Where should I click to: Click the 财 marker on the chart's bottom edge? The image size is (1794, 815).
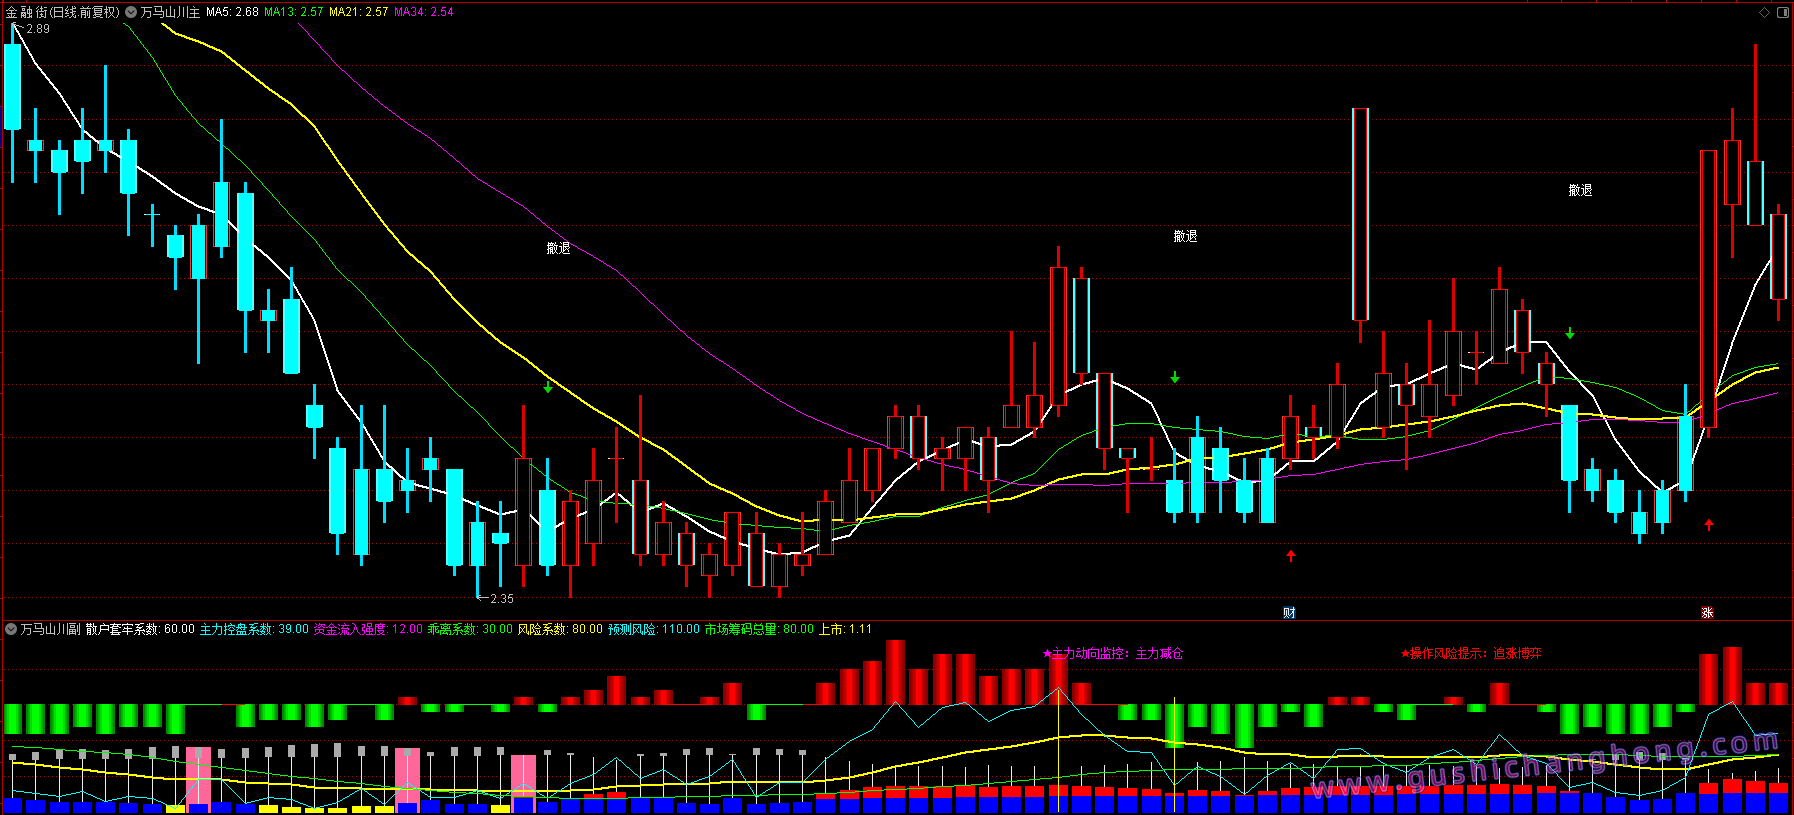1289,612
